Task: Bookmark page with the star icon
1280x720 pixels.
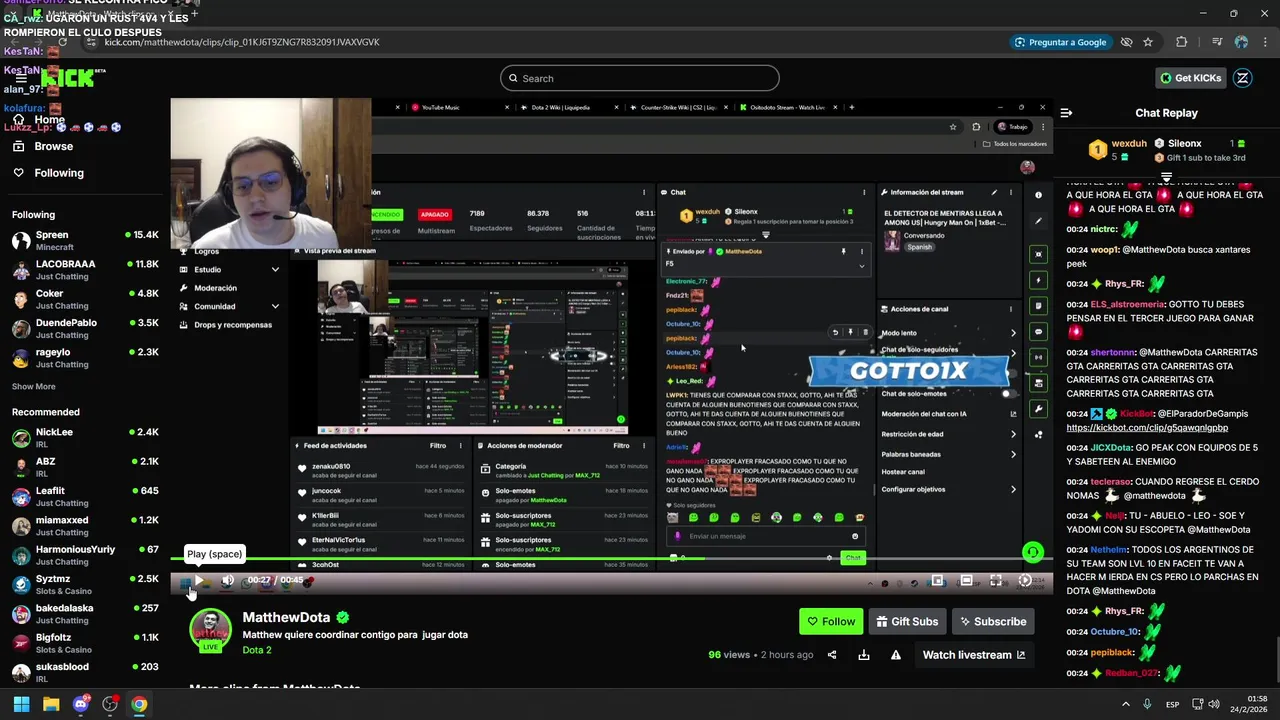Action: [1148, 42]
